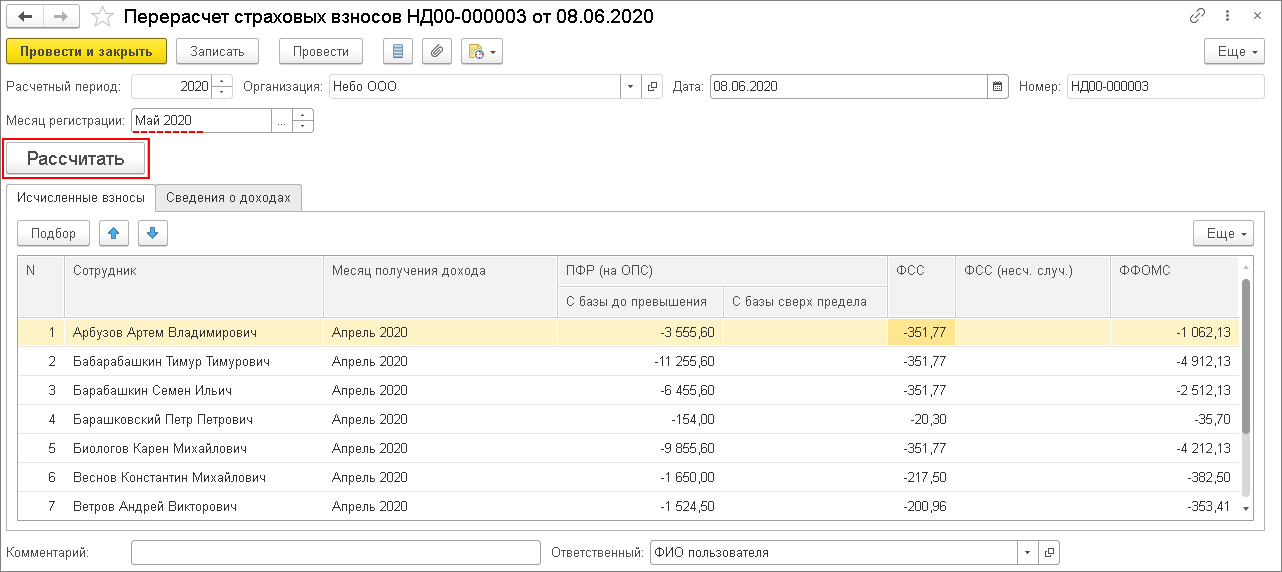Click the Подбор button
Image resolution: width=1282 pixels, height=572 pixels.
(53, 233)
